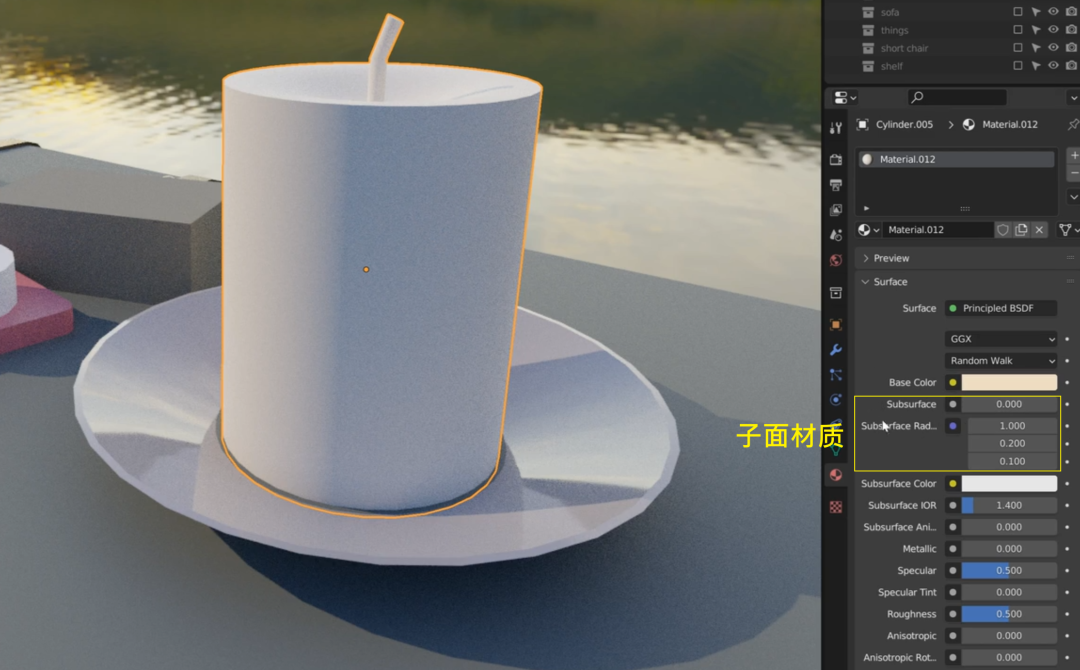Toggle selectability arrow for sofa
Screen dimensions: 1080x670
(x=1035, y=12)
